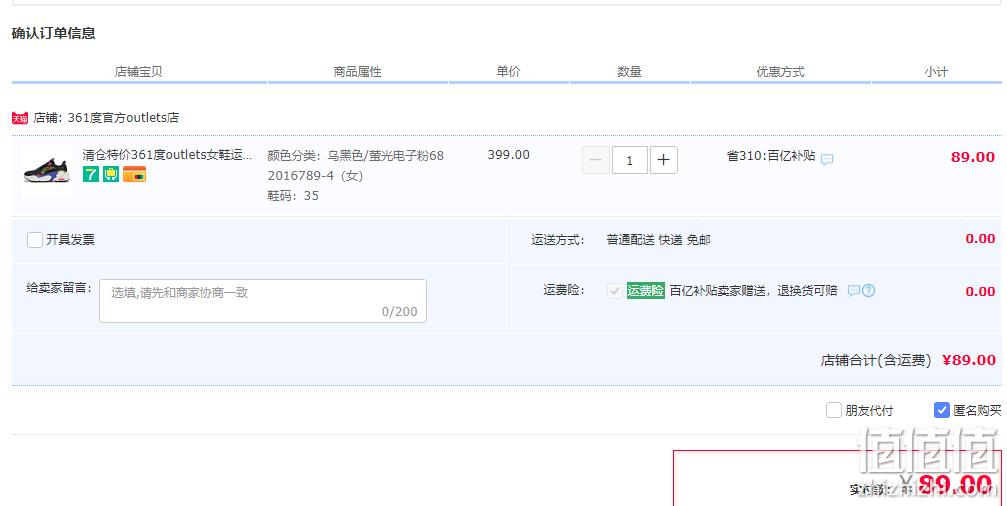Click the green 7-day return badge
Viewport: 1007px width, 506px height.
click(x=91, y=174)
